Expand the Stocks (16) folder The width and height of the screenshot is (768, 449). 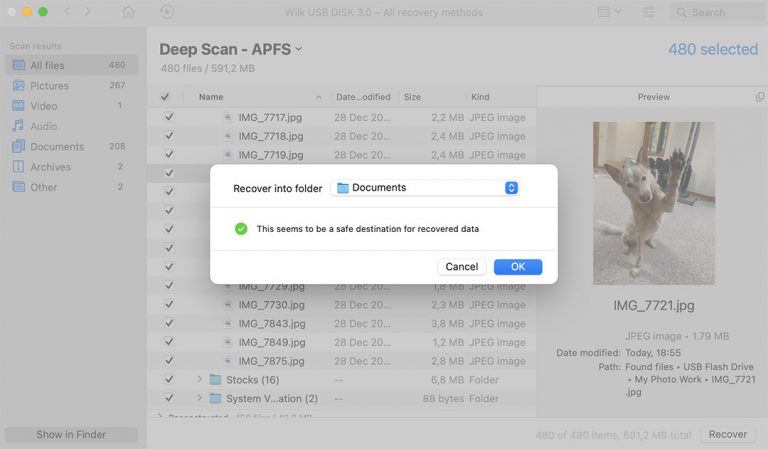coord(199,380)
